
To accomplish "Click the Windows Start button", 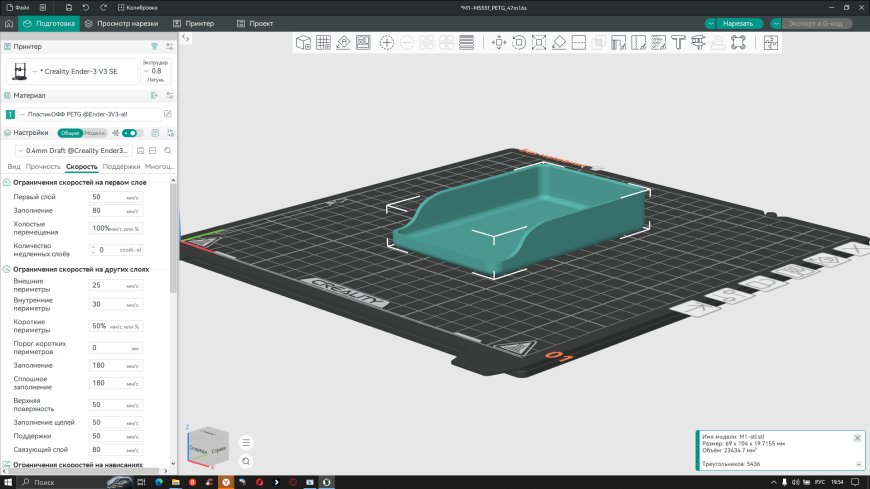I will tap(8, 482).
